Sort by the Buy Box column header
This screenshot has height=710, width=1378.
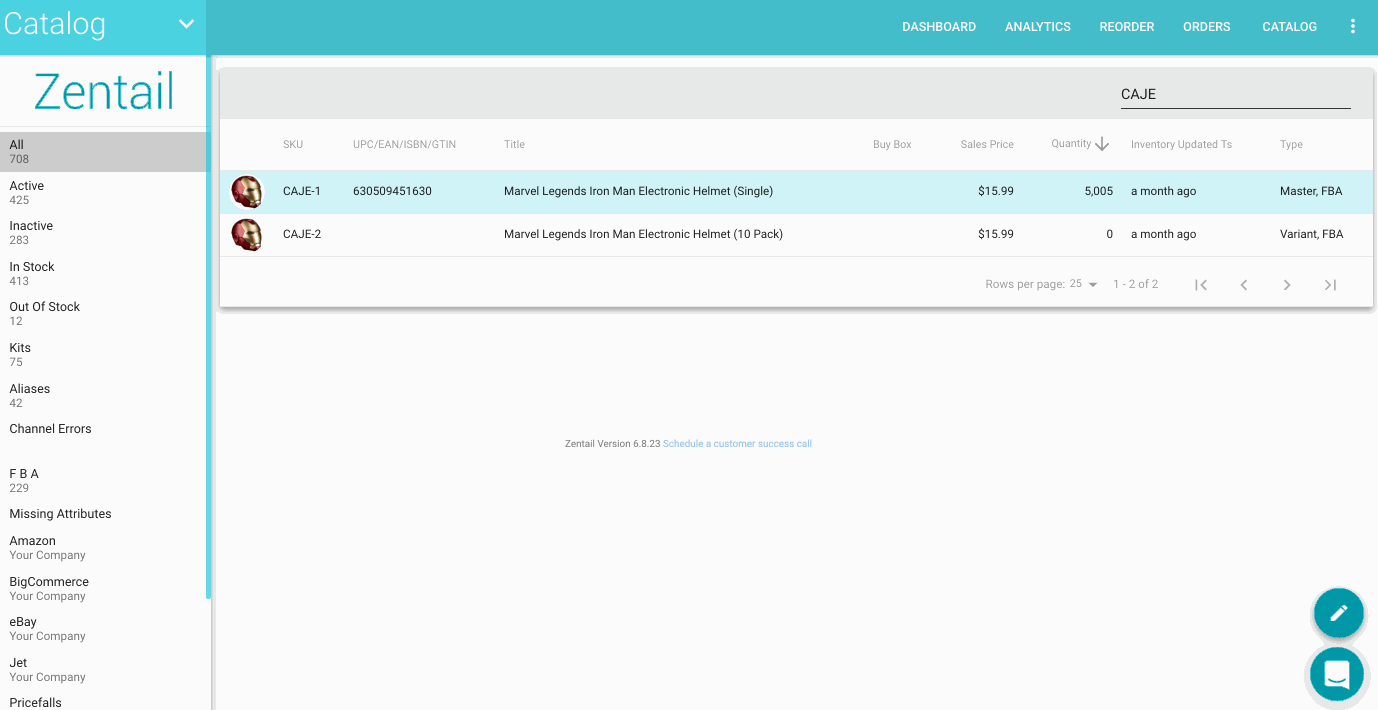(892, 145)
